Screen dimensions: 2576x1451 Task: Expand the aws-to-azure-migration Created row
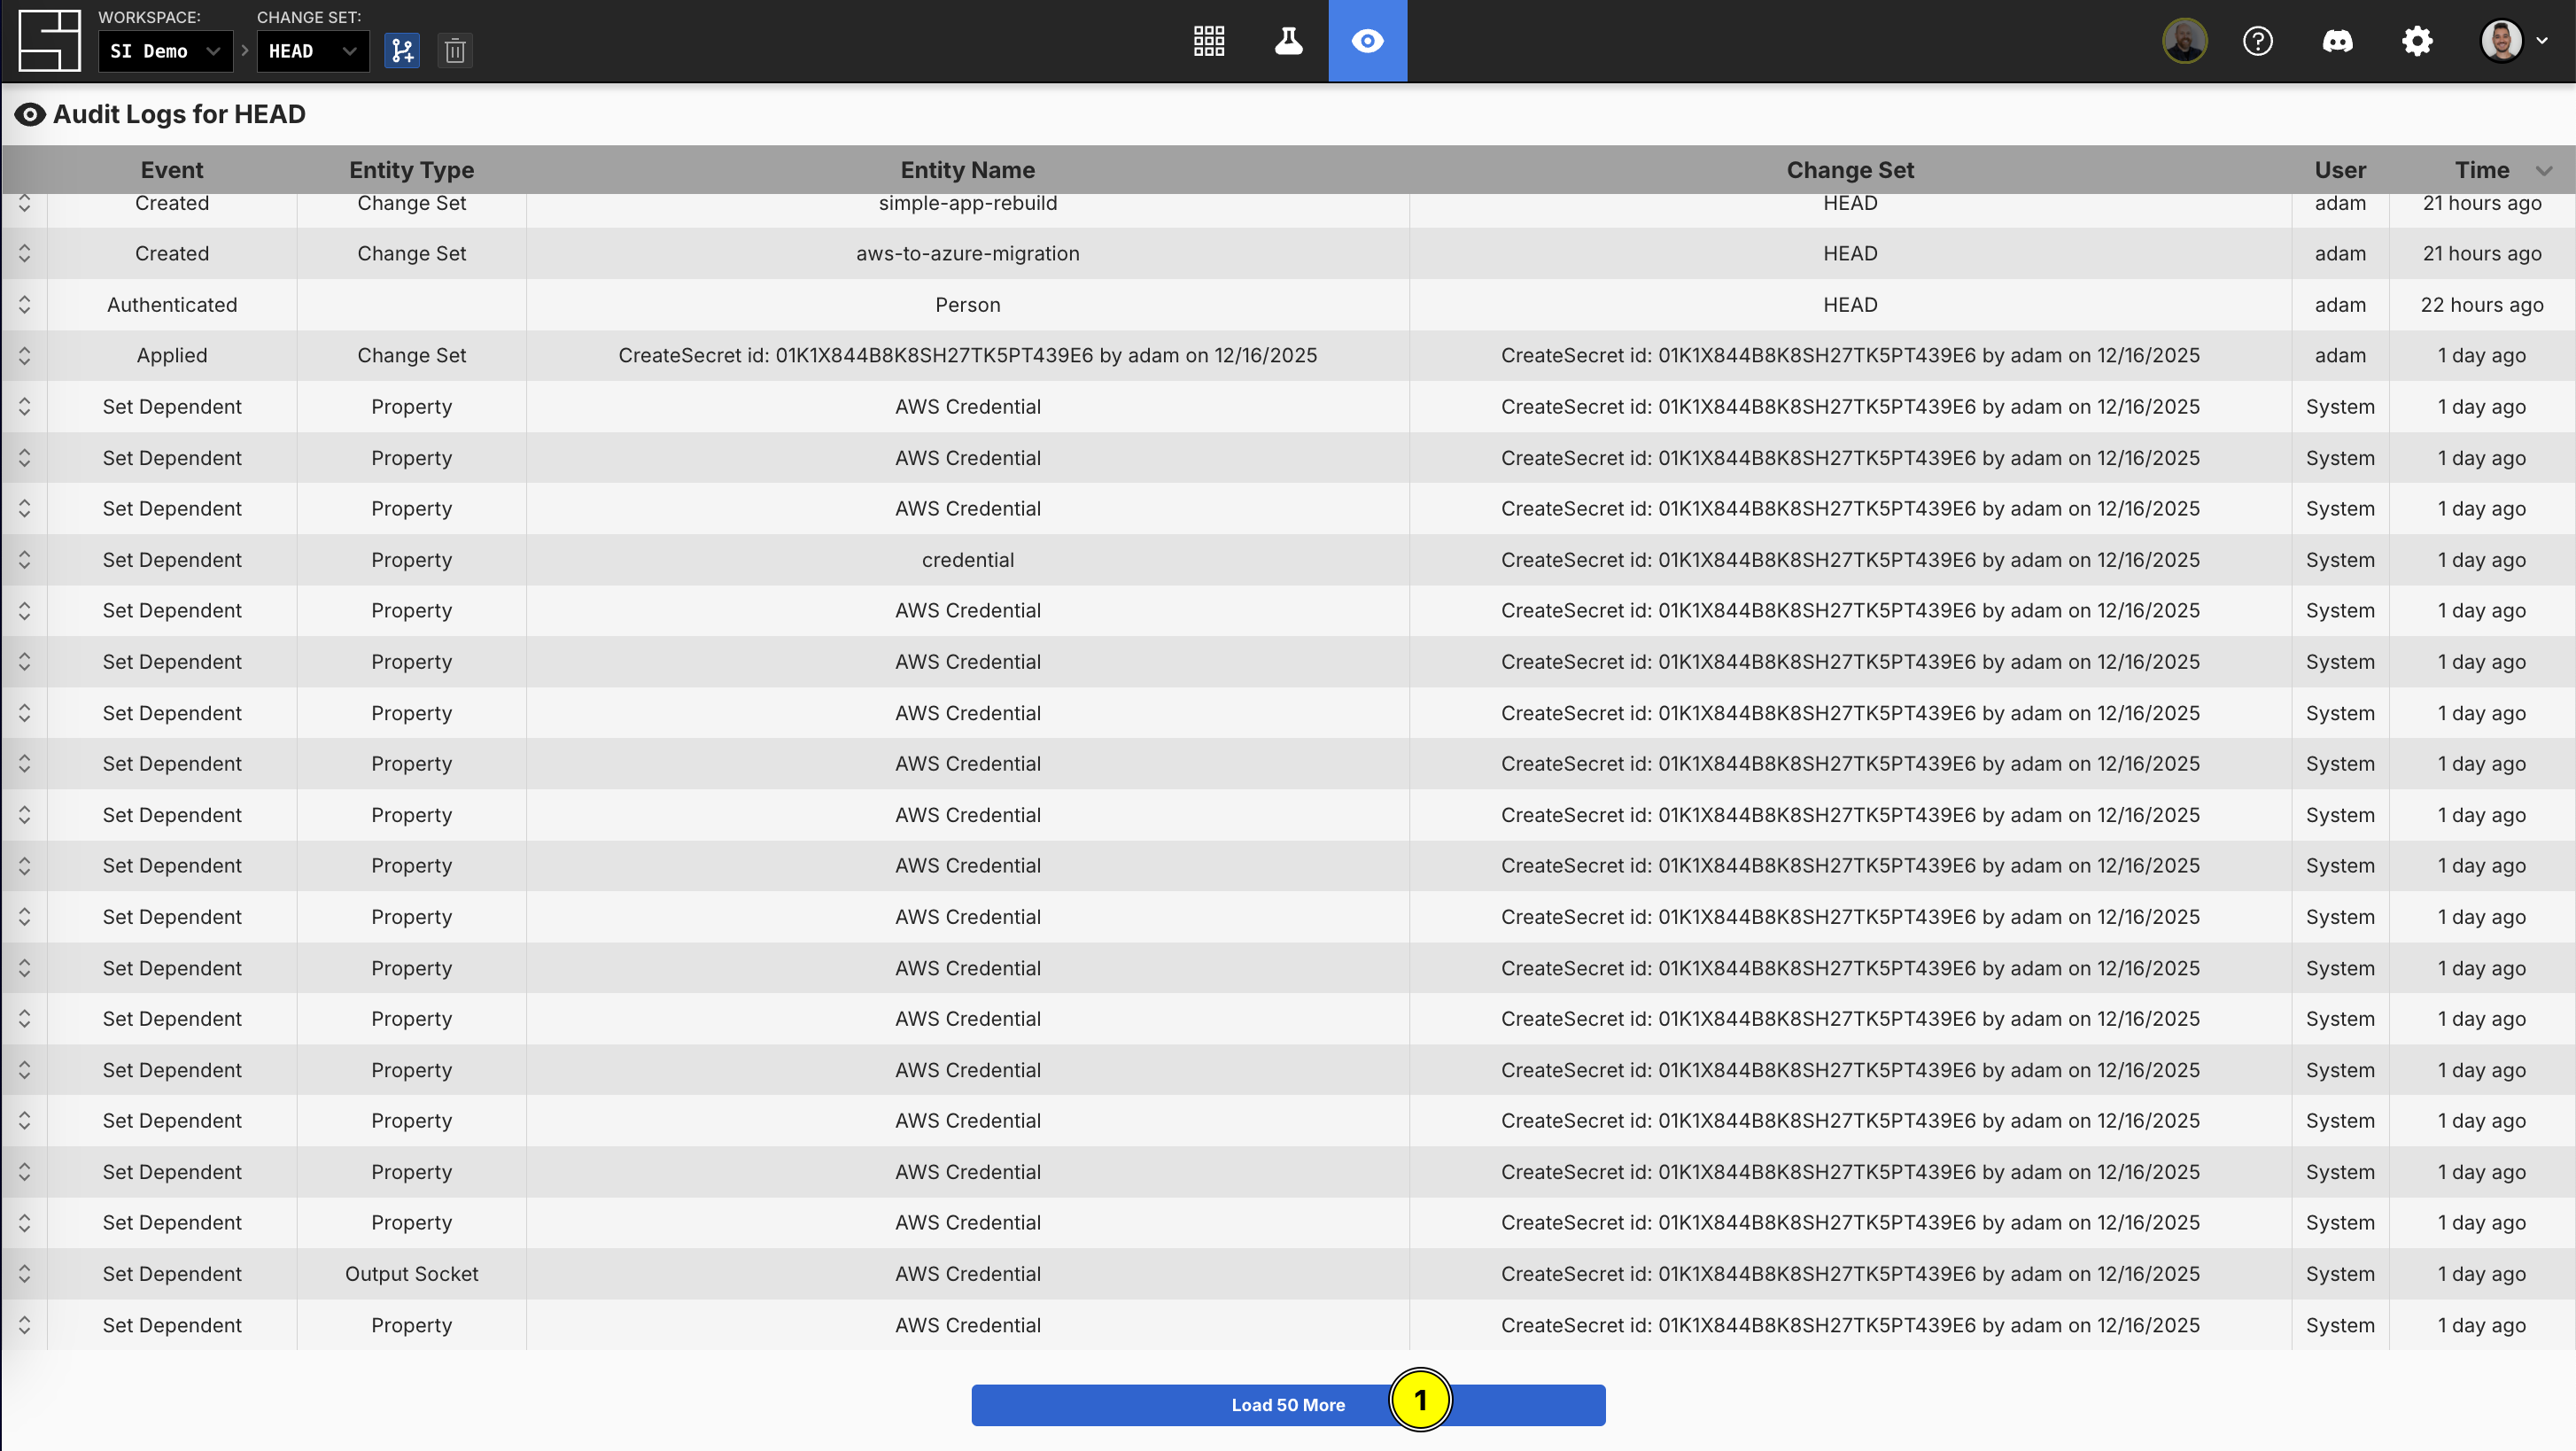25,254
